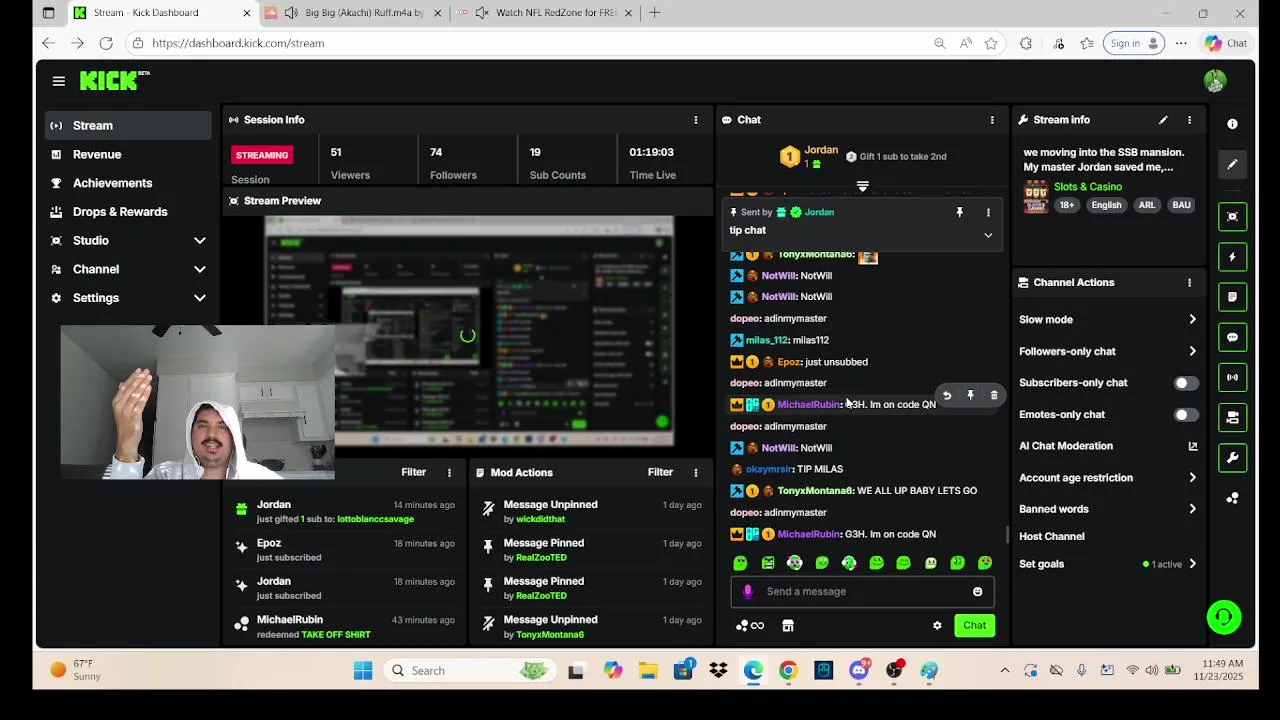Switch to the Watch NFL RedZone browser tab
The height and width of the screenshot is (720, 1280).
[544, 13]
